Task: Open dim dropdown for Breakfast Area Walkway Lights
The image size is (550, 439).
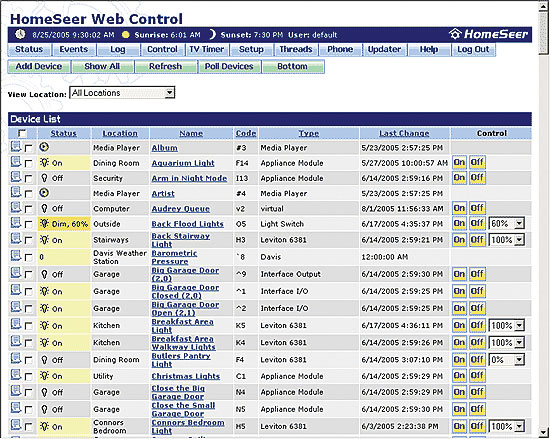Action: [x=507, y=343]
